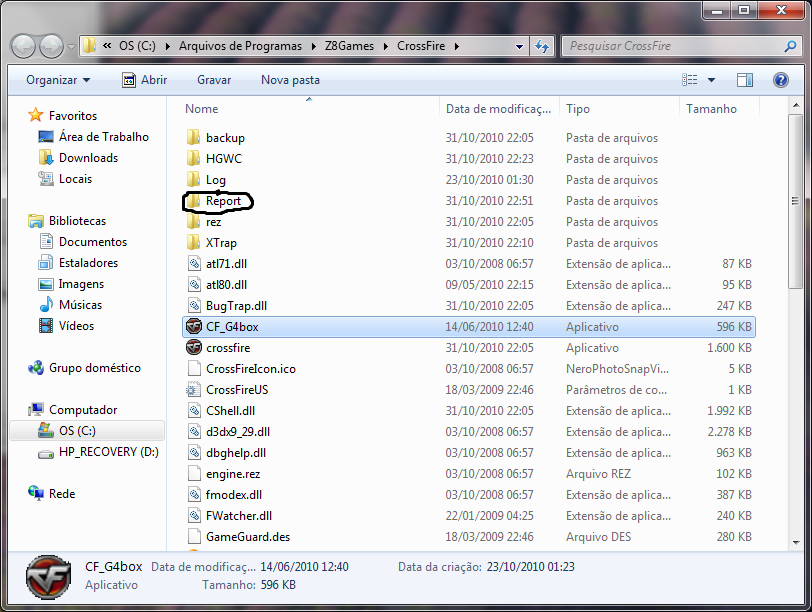Select crossfire application icon
Screen dimensions: 812x612
click(x=194, y=347)
